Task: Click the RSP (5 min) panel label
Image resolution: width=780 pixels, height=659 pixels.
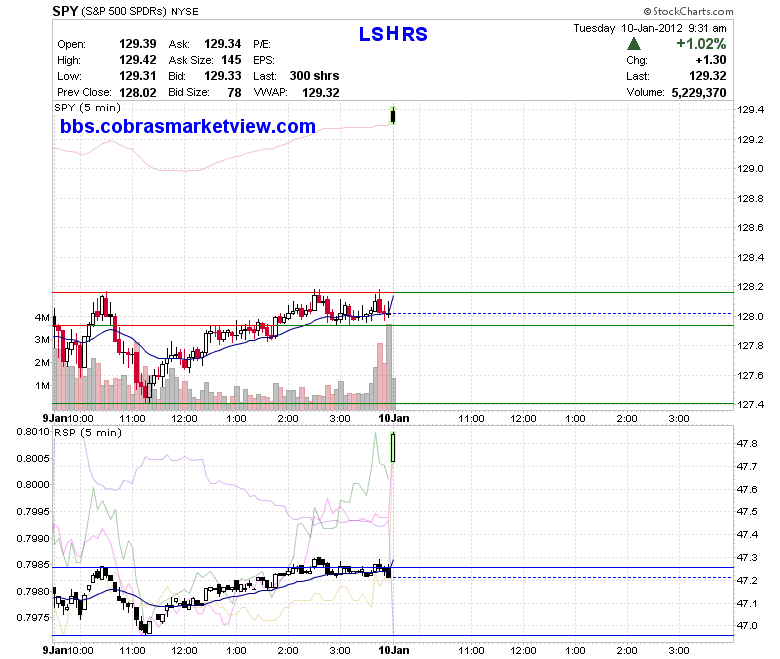Action: [88, 433]
